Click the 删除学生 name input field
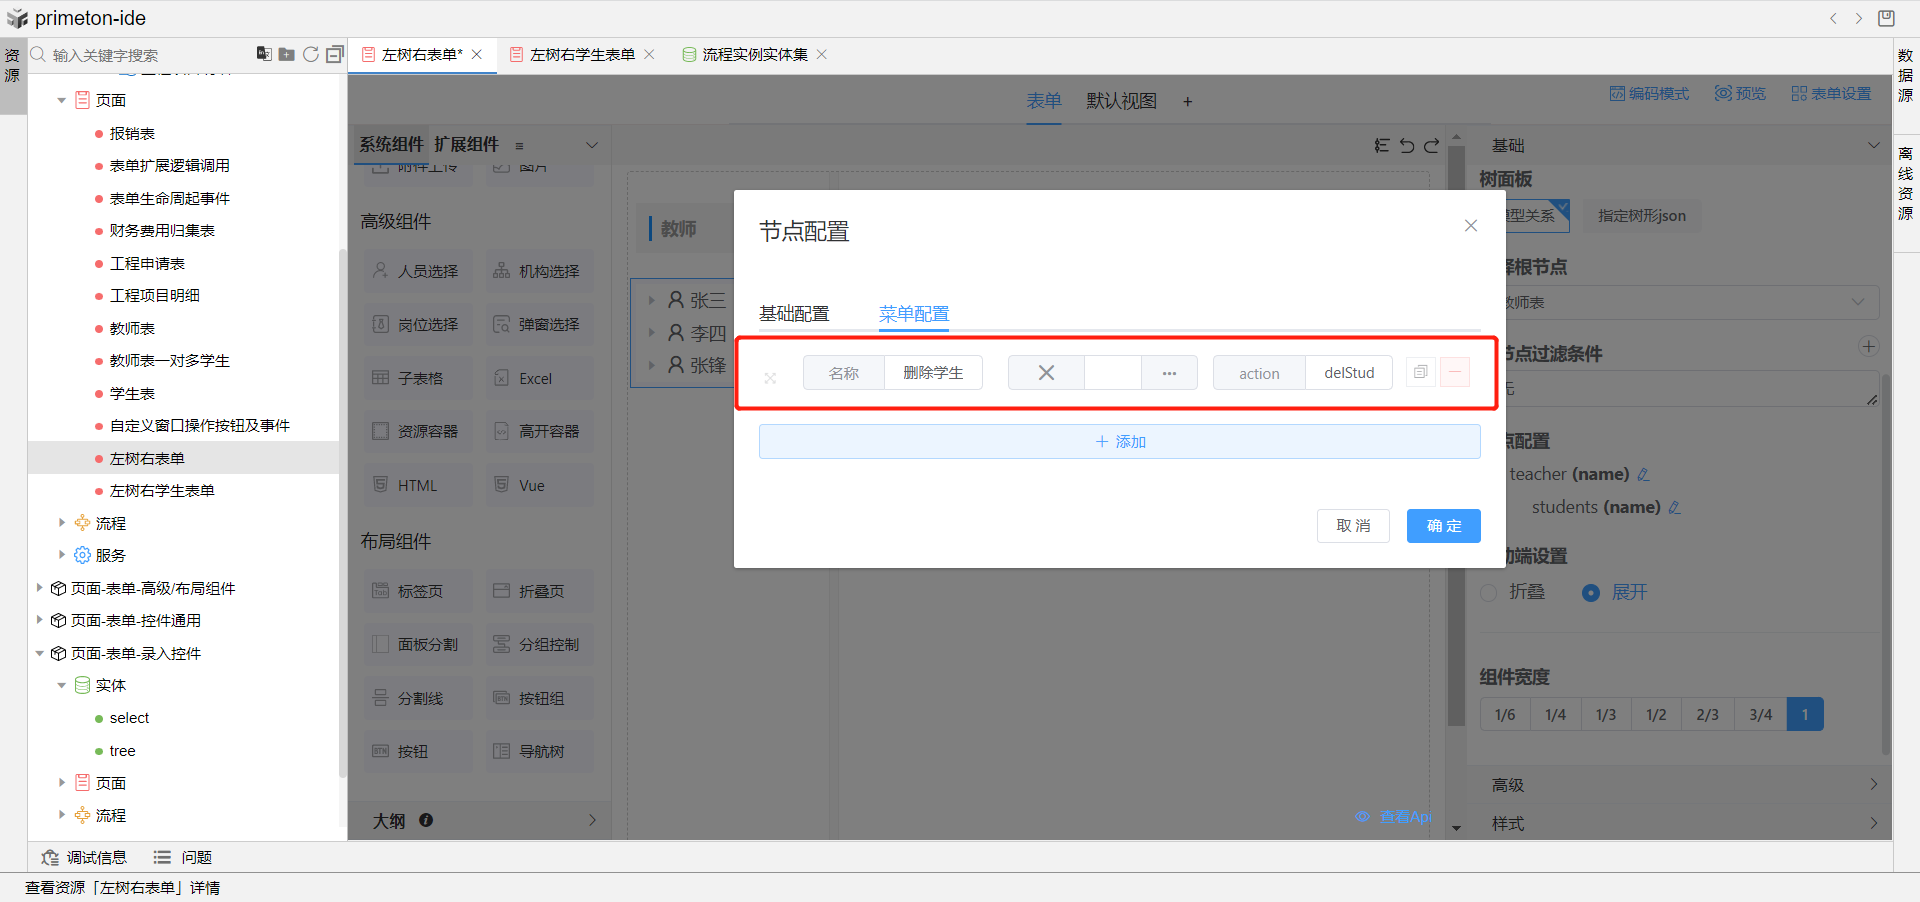1920x902 pixels. point(932,373)
